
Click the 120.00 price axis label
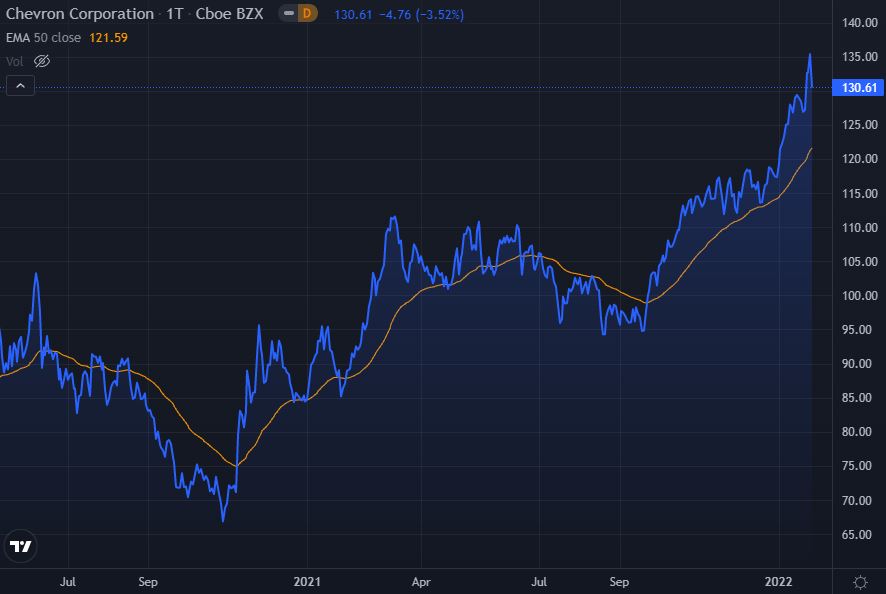859,159
